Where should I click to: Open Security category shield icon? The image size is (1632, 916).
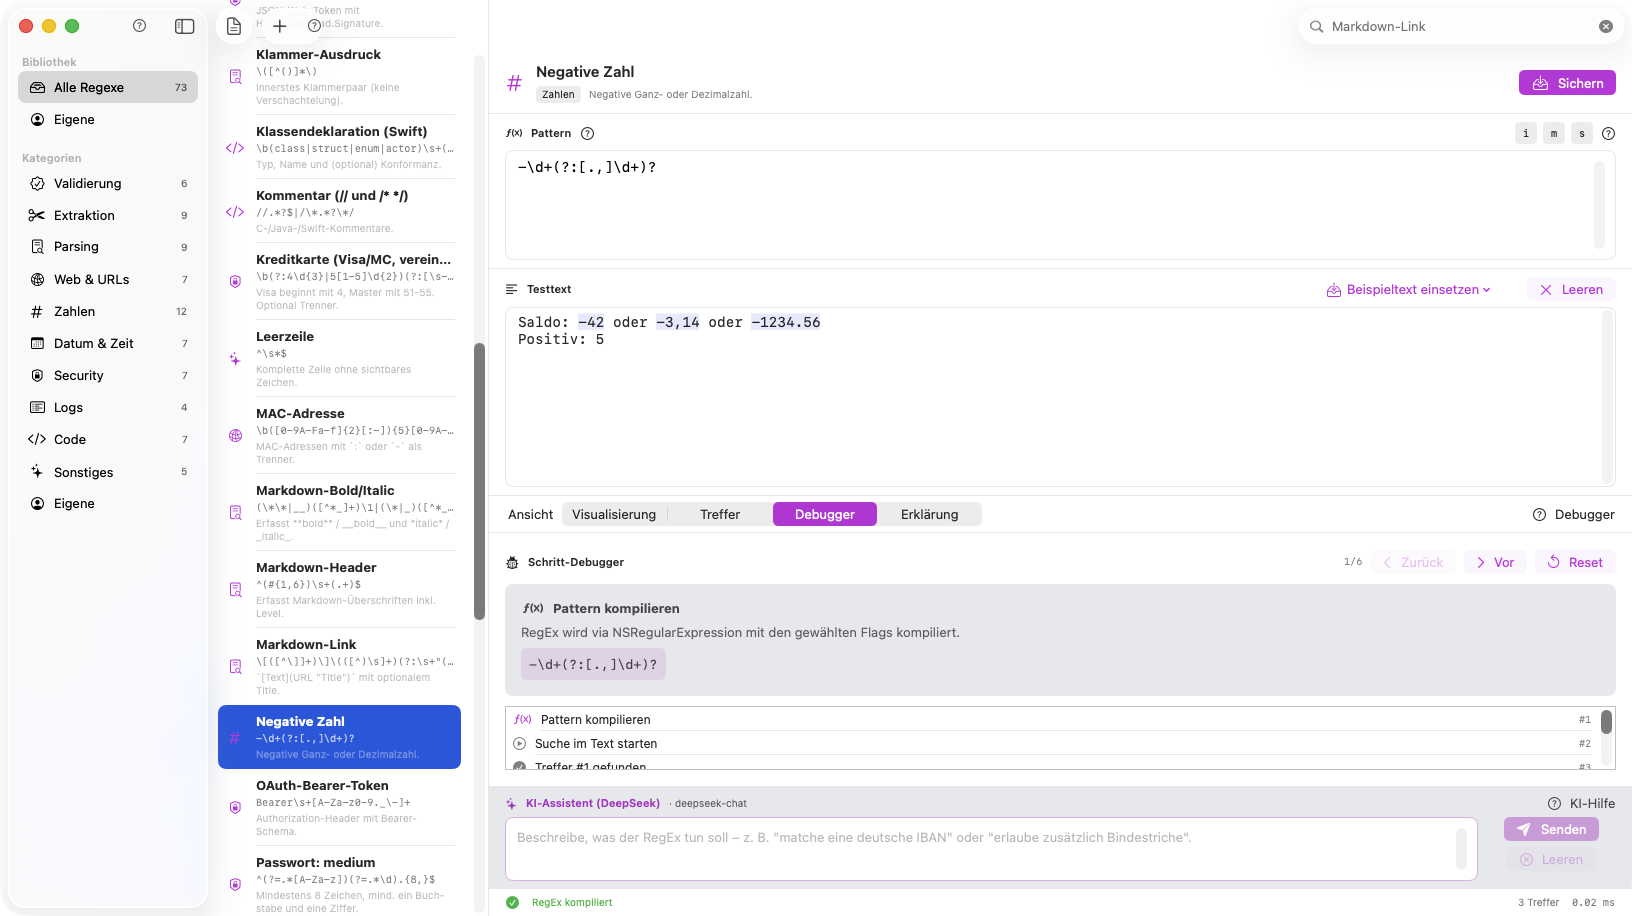[x=37, y=376]
